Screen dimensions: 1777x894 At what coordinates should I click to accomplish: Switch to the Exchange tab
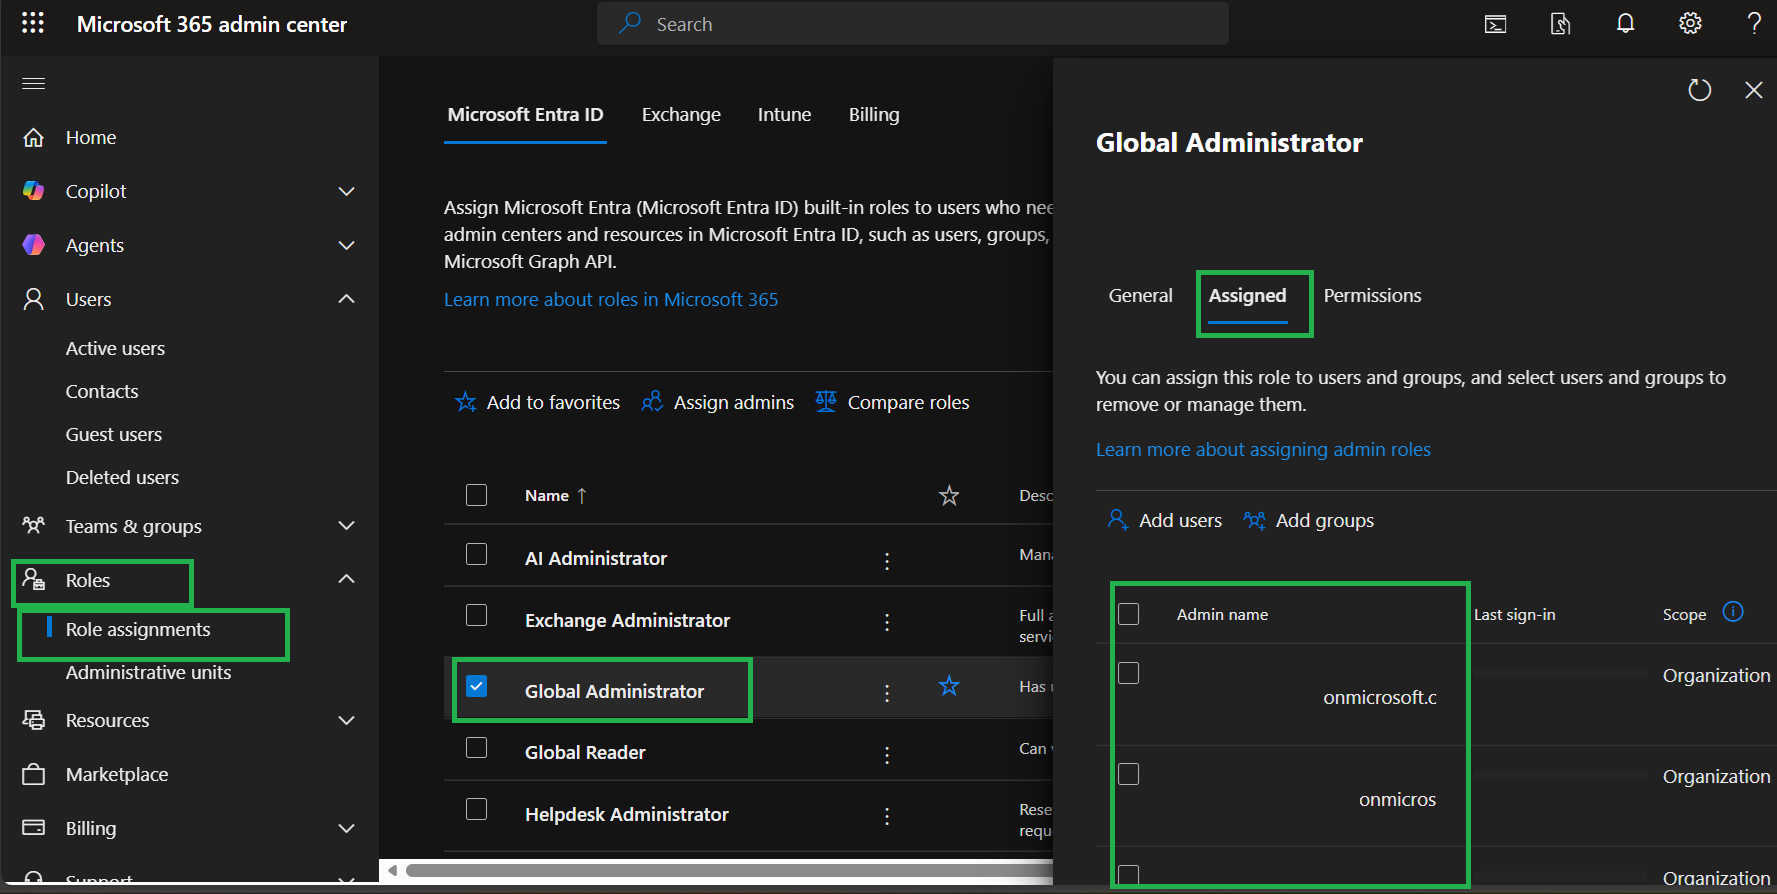pyautogui.click(x=681, y=115)
